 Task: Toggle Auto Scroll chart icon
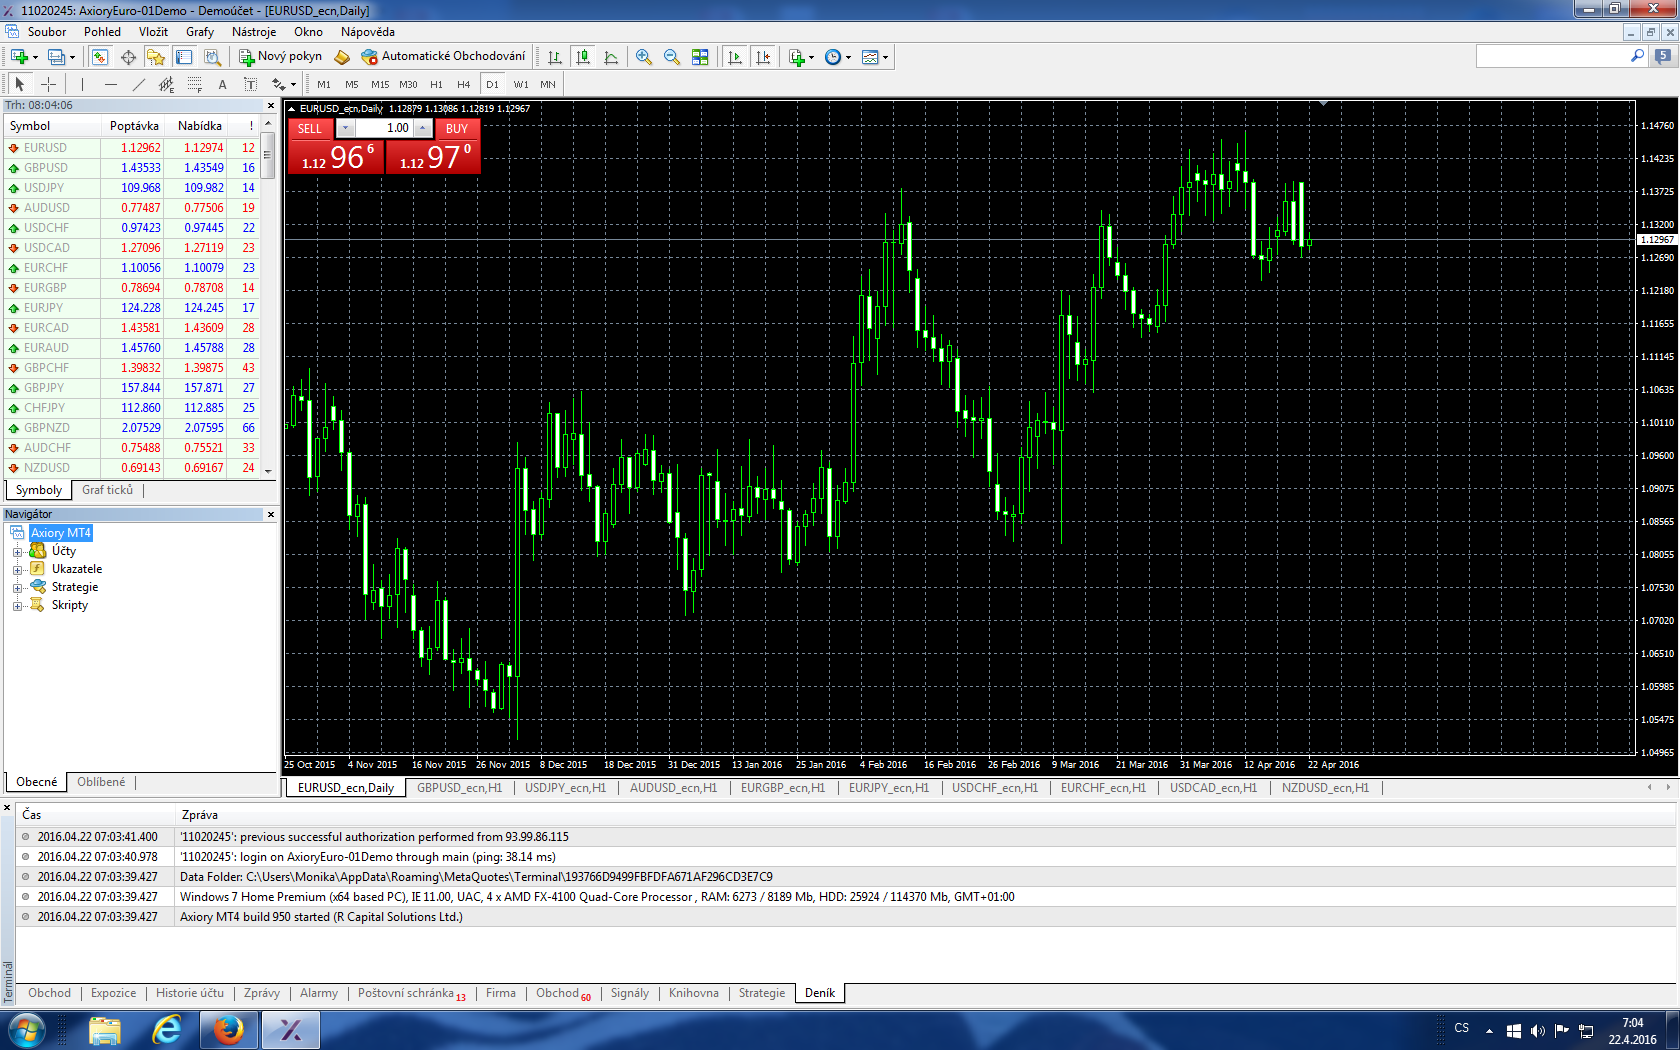(x=735, y=57)
